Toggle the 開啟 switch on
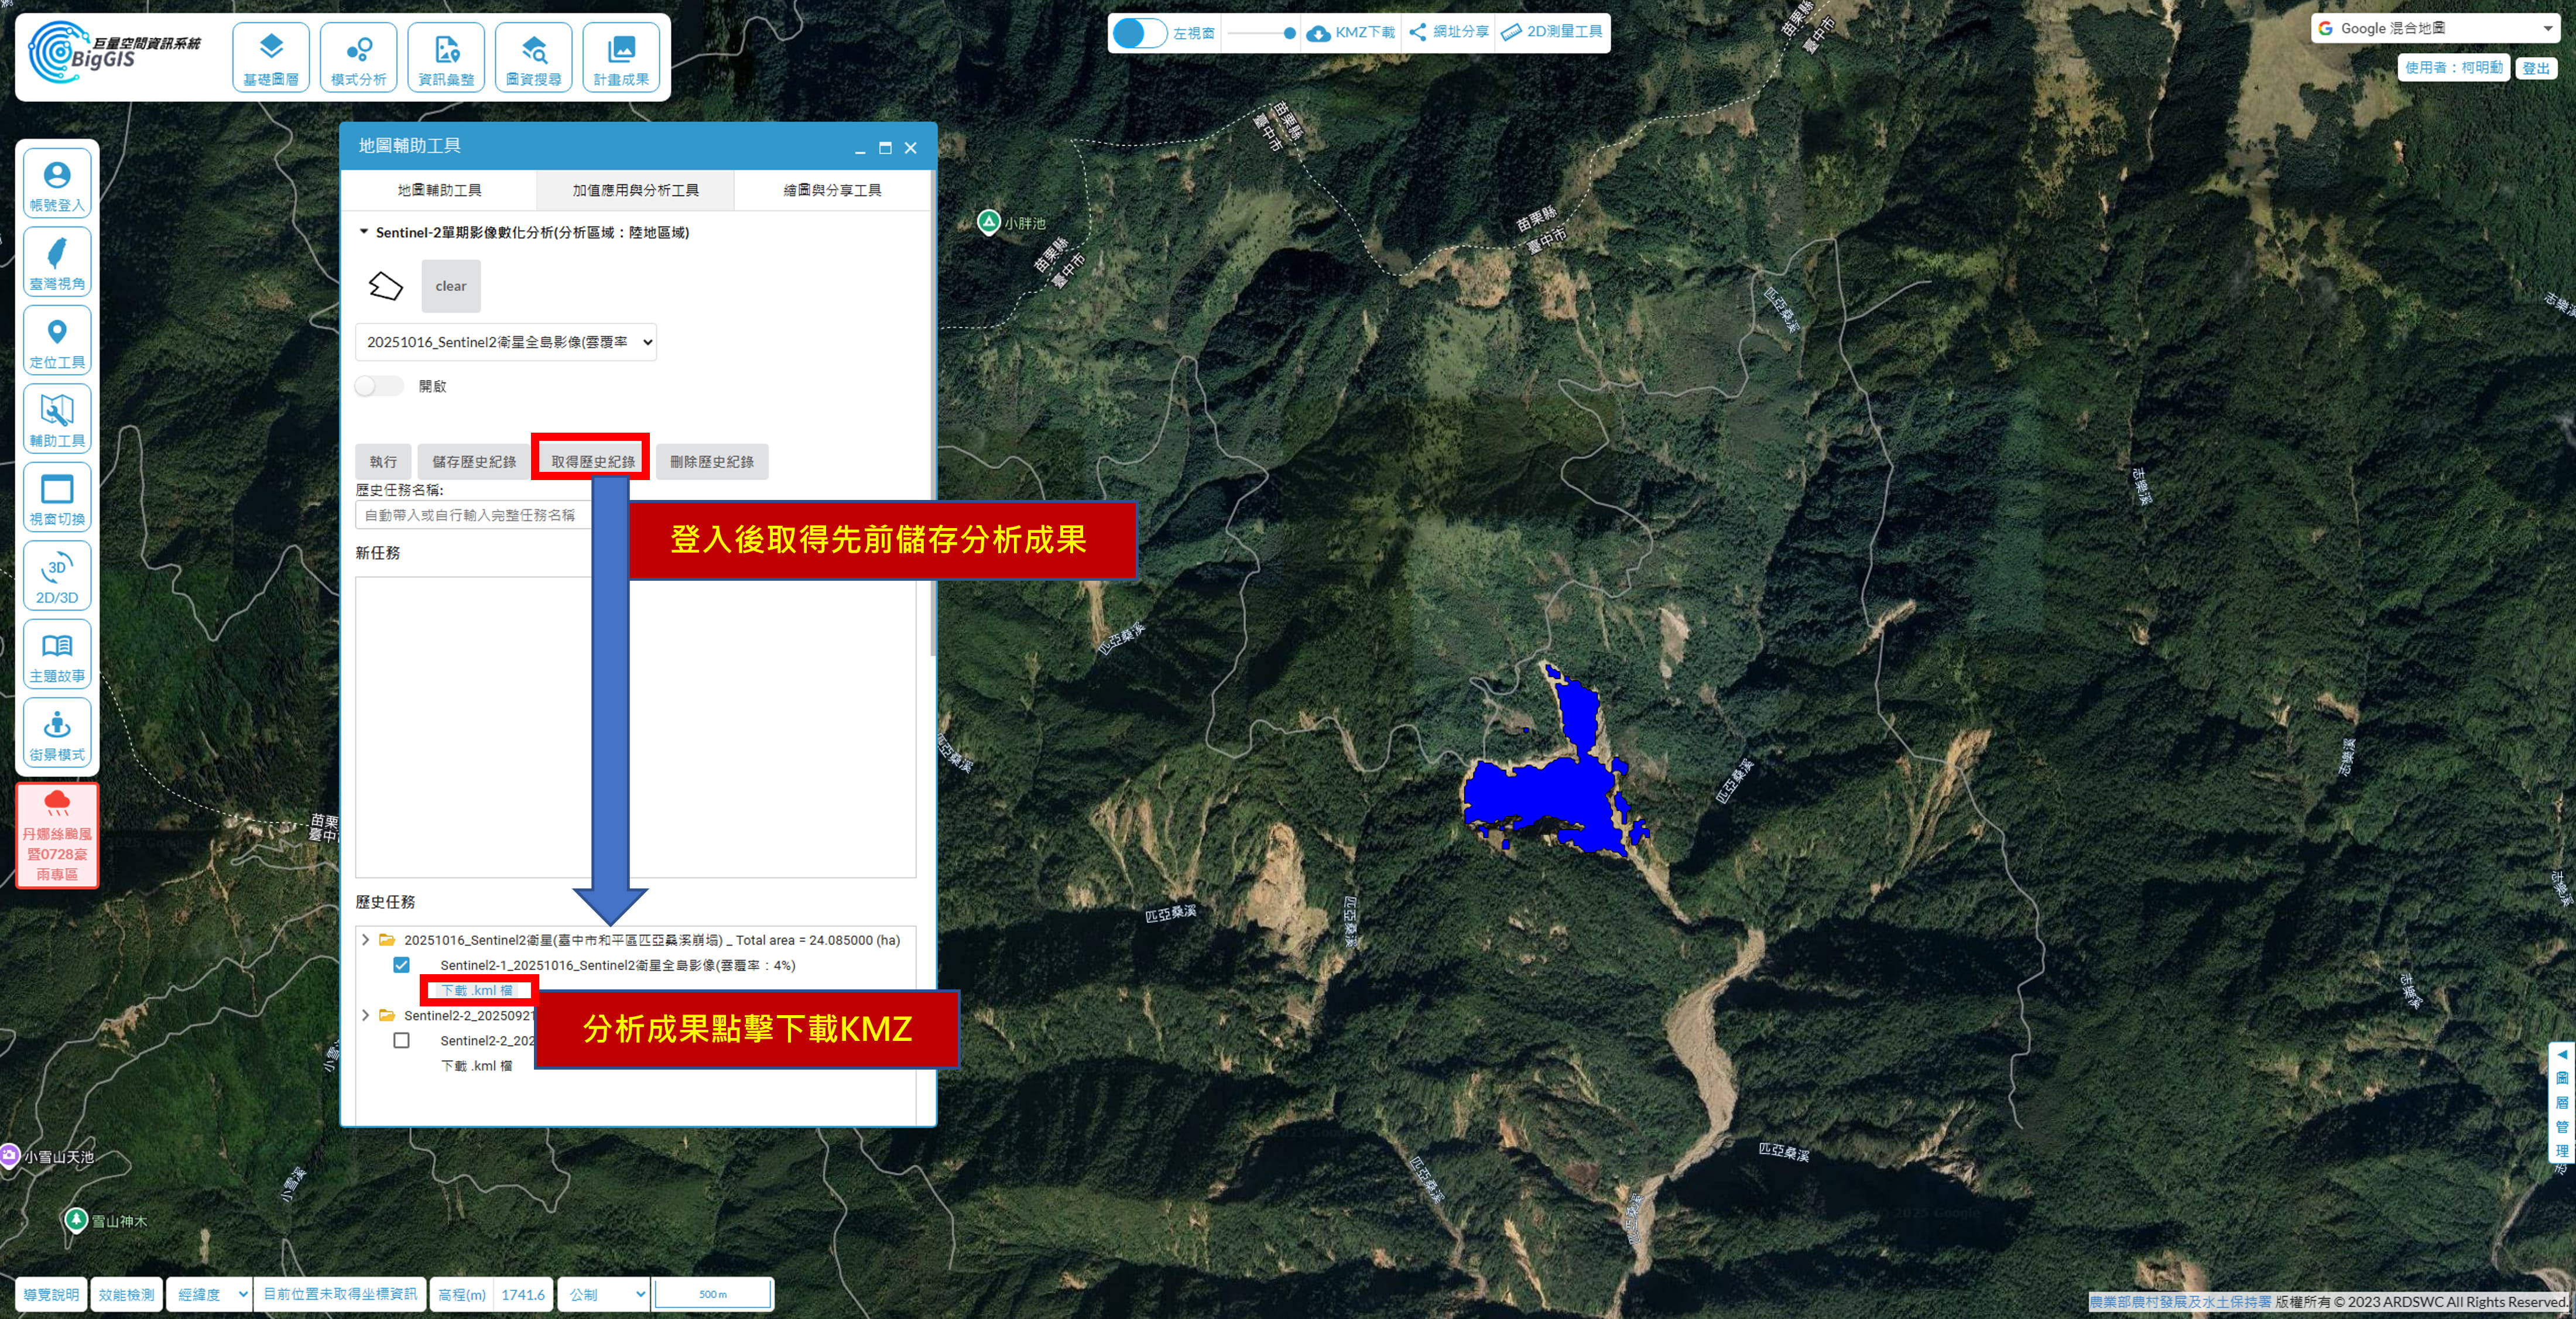This screenshot has height=1319, width=2576. tap(379, 386)
